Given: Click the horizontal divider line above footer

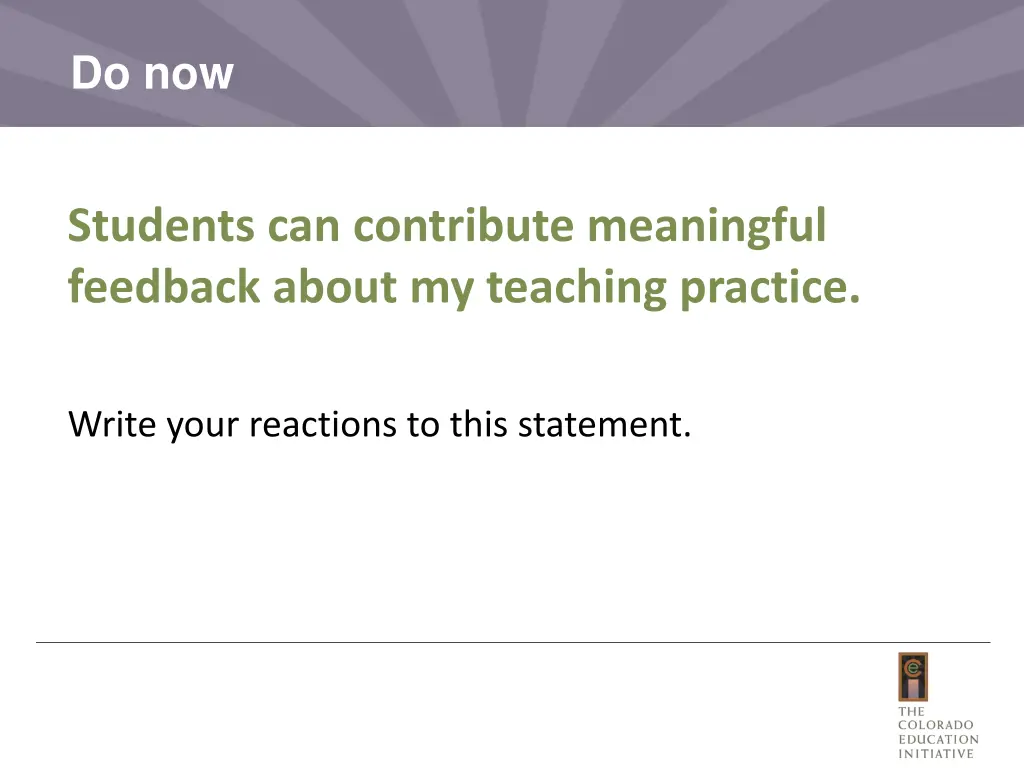Looking at the screenshot, I should pos(513,642).
